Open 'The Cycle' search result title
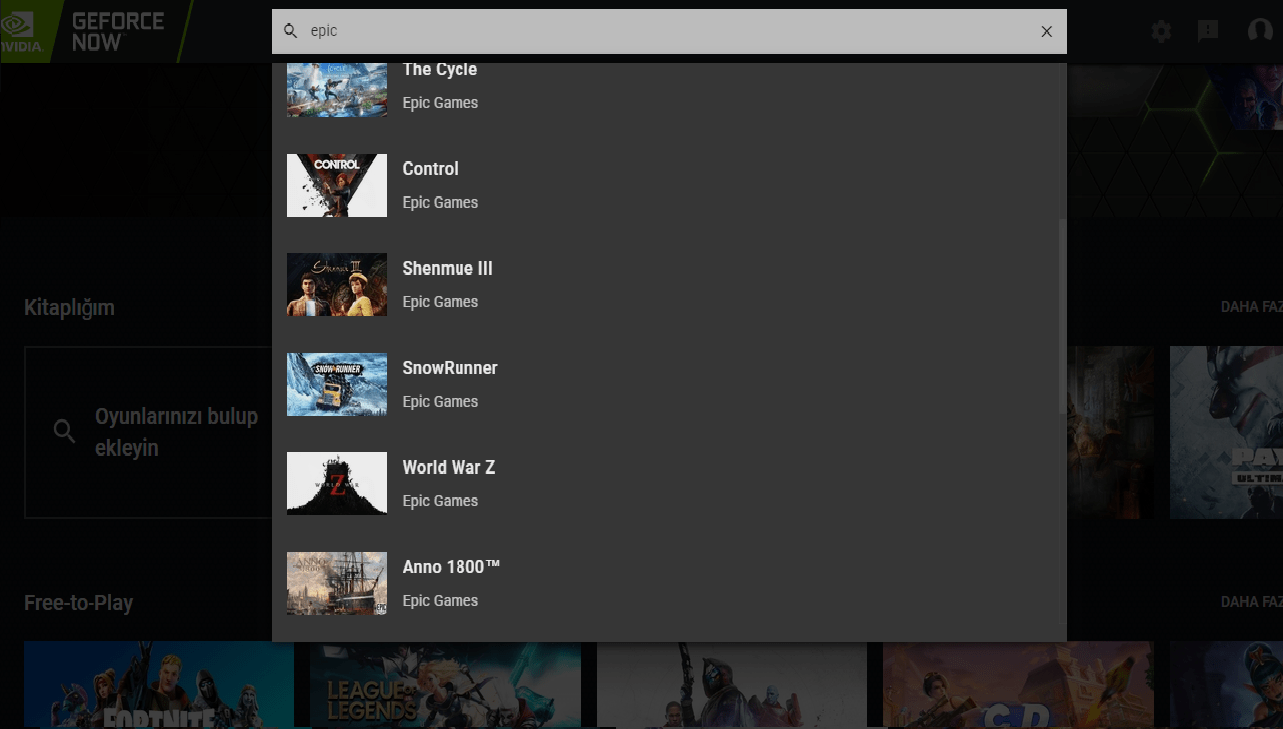 pyautogui.click(x=440, y=69)
